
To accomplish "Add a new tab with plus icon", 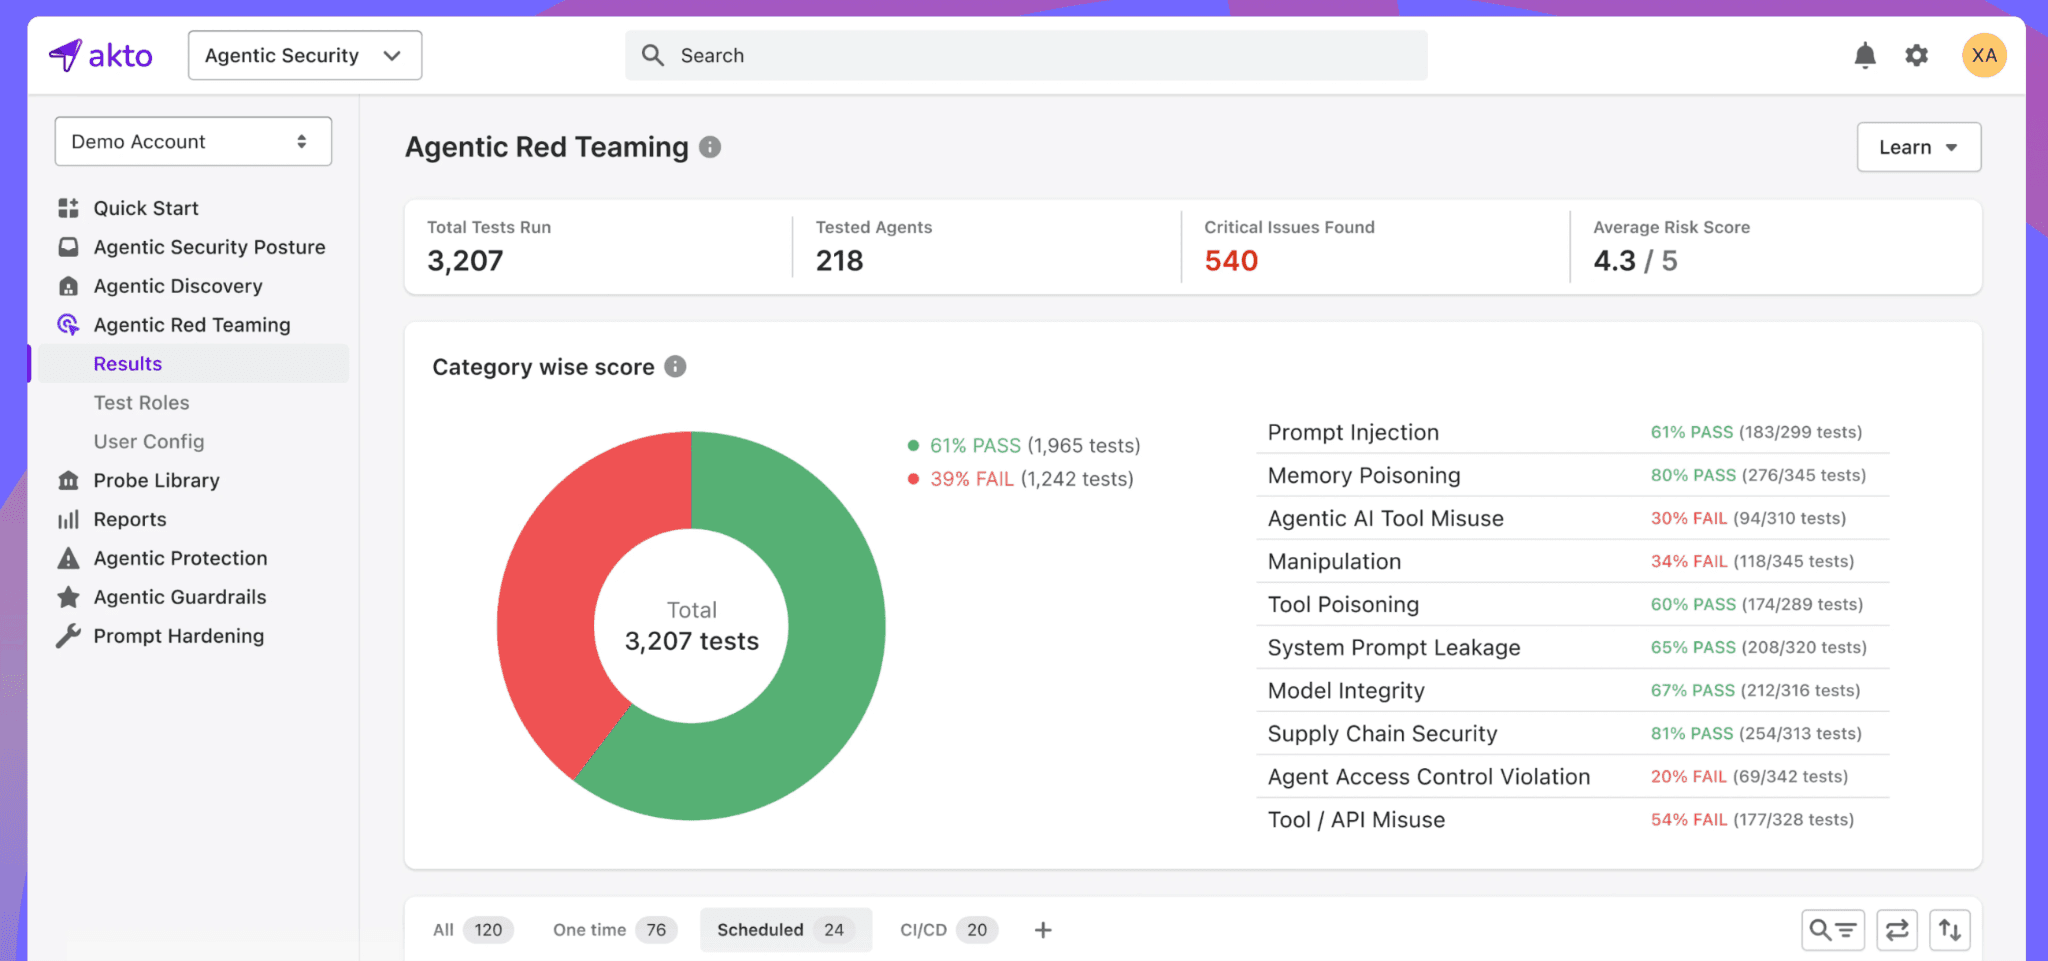I will (x=1043, y=930).
